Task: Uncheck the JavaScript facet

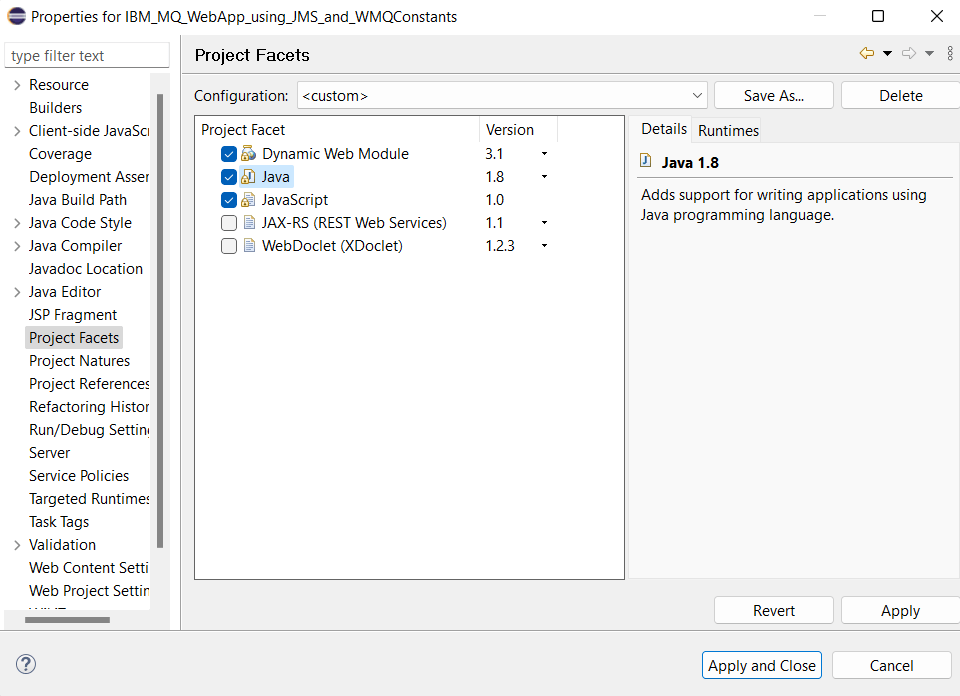Action: 228,199
